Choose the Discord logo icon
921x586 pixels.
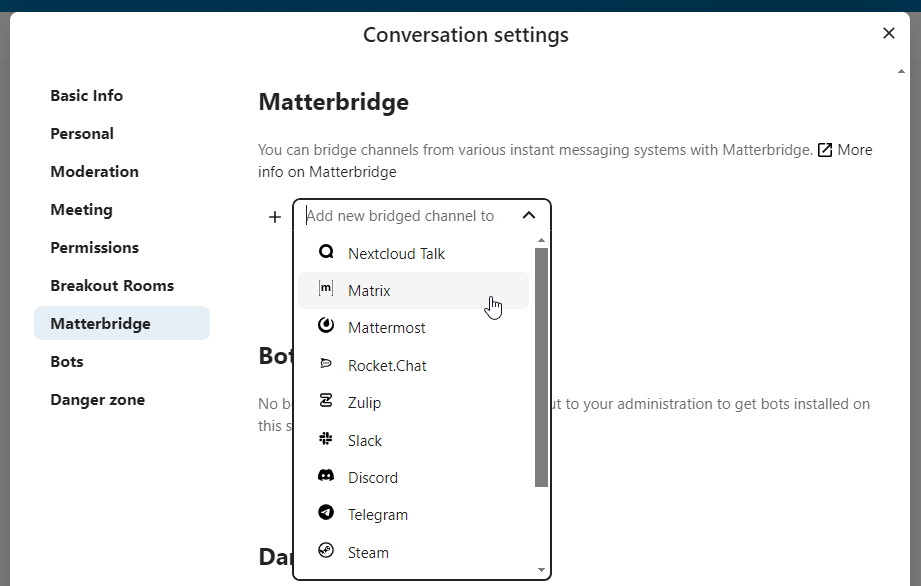325,477
